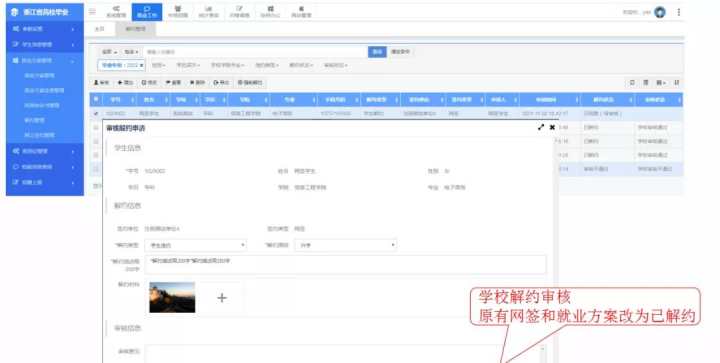The width and height of the screenshot is (720, 363).
Task: Click the toolbar delete button with x icon
Action: (197, 83)
